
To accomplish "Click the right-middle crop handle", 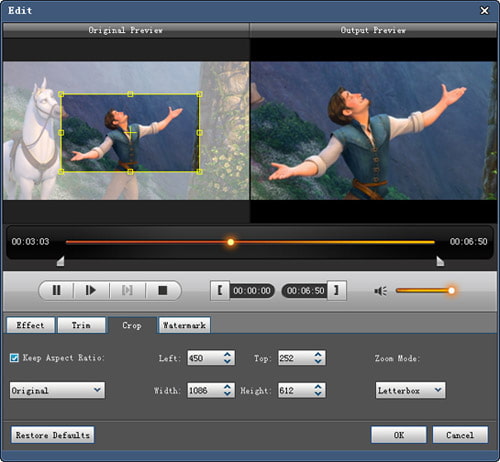I will [x=199, y=133].
